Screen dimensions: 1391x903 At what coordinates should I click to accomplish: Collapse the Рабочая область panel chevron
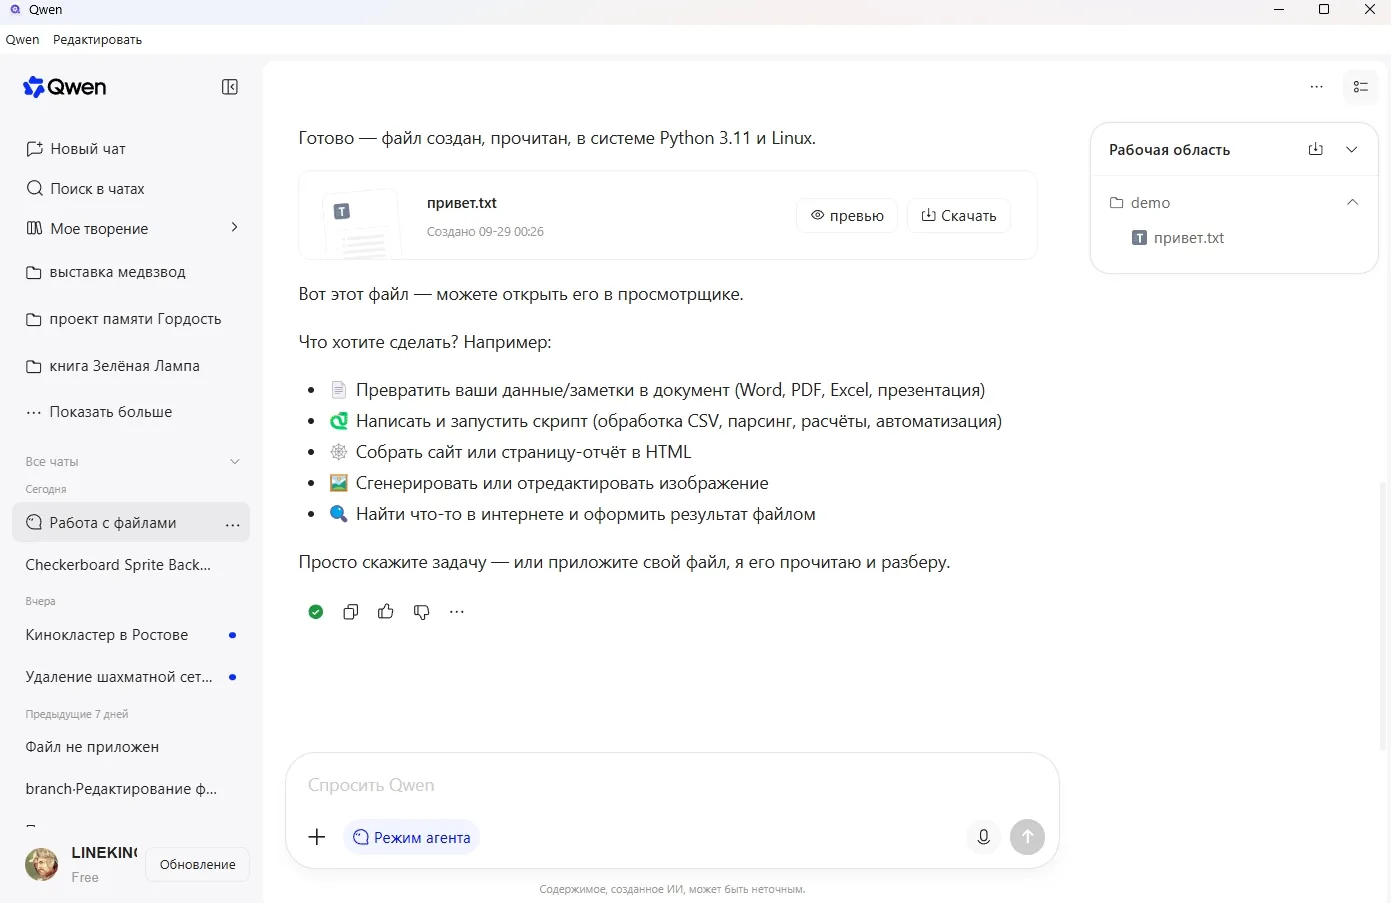point(1352,149)
